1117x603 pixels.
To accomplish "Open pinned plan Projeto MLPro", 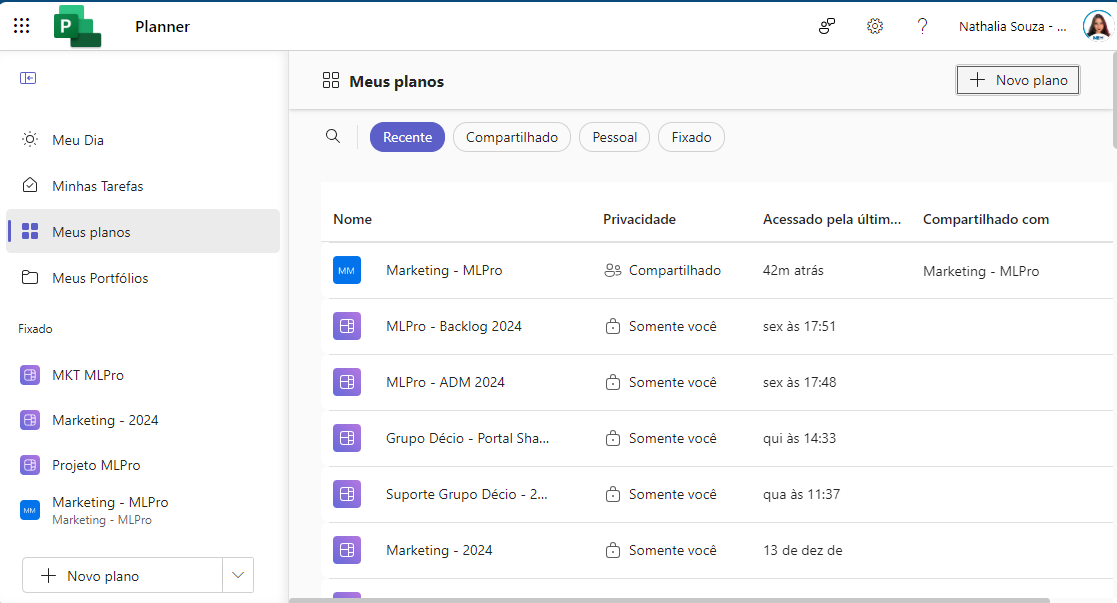I will 96,465.
